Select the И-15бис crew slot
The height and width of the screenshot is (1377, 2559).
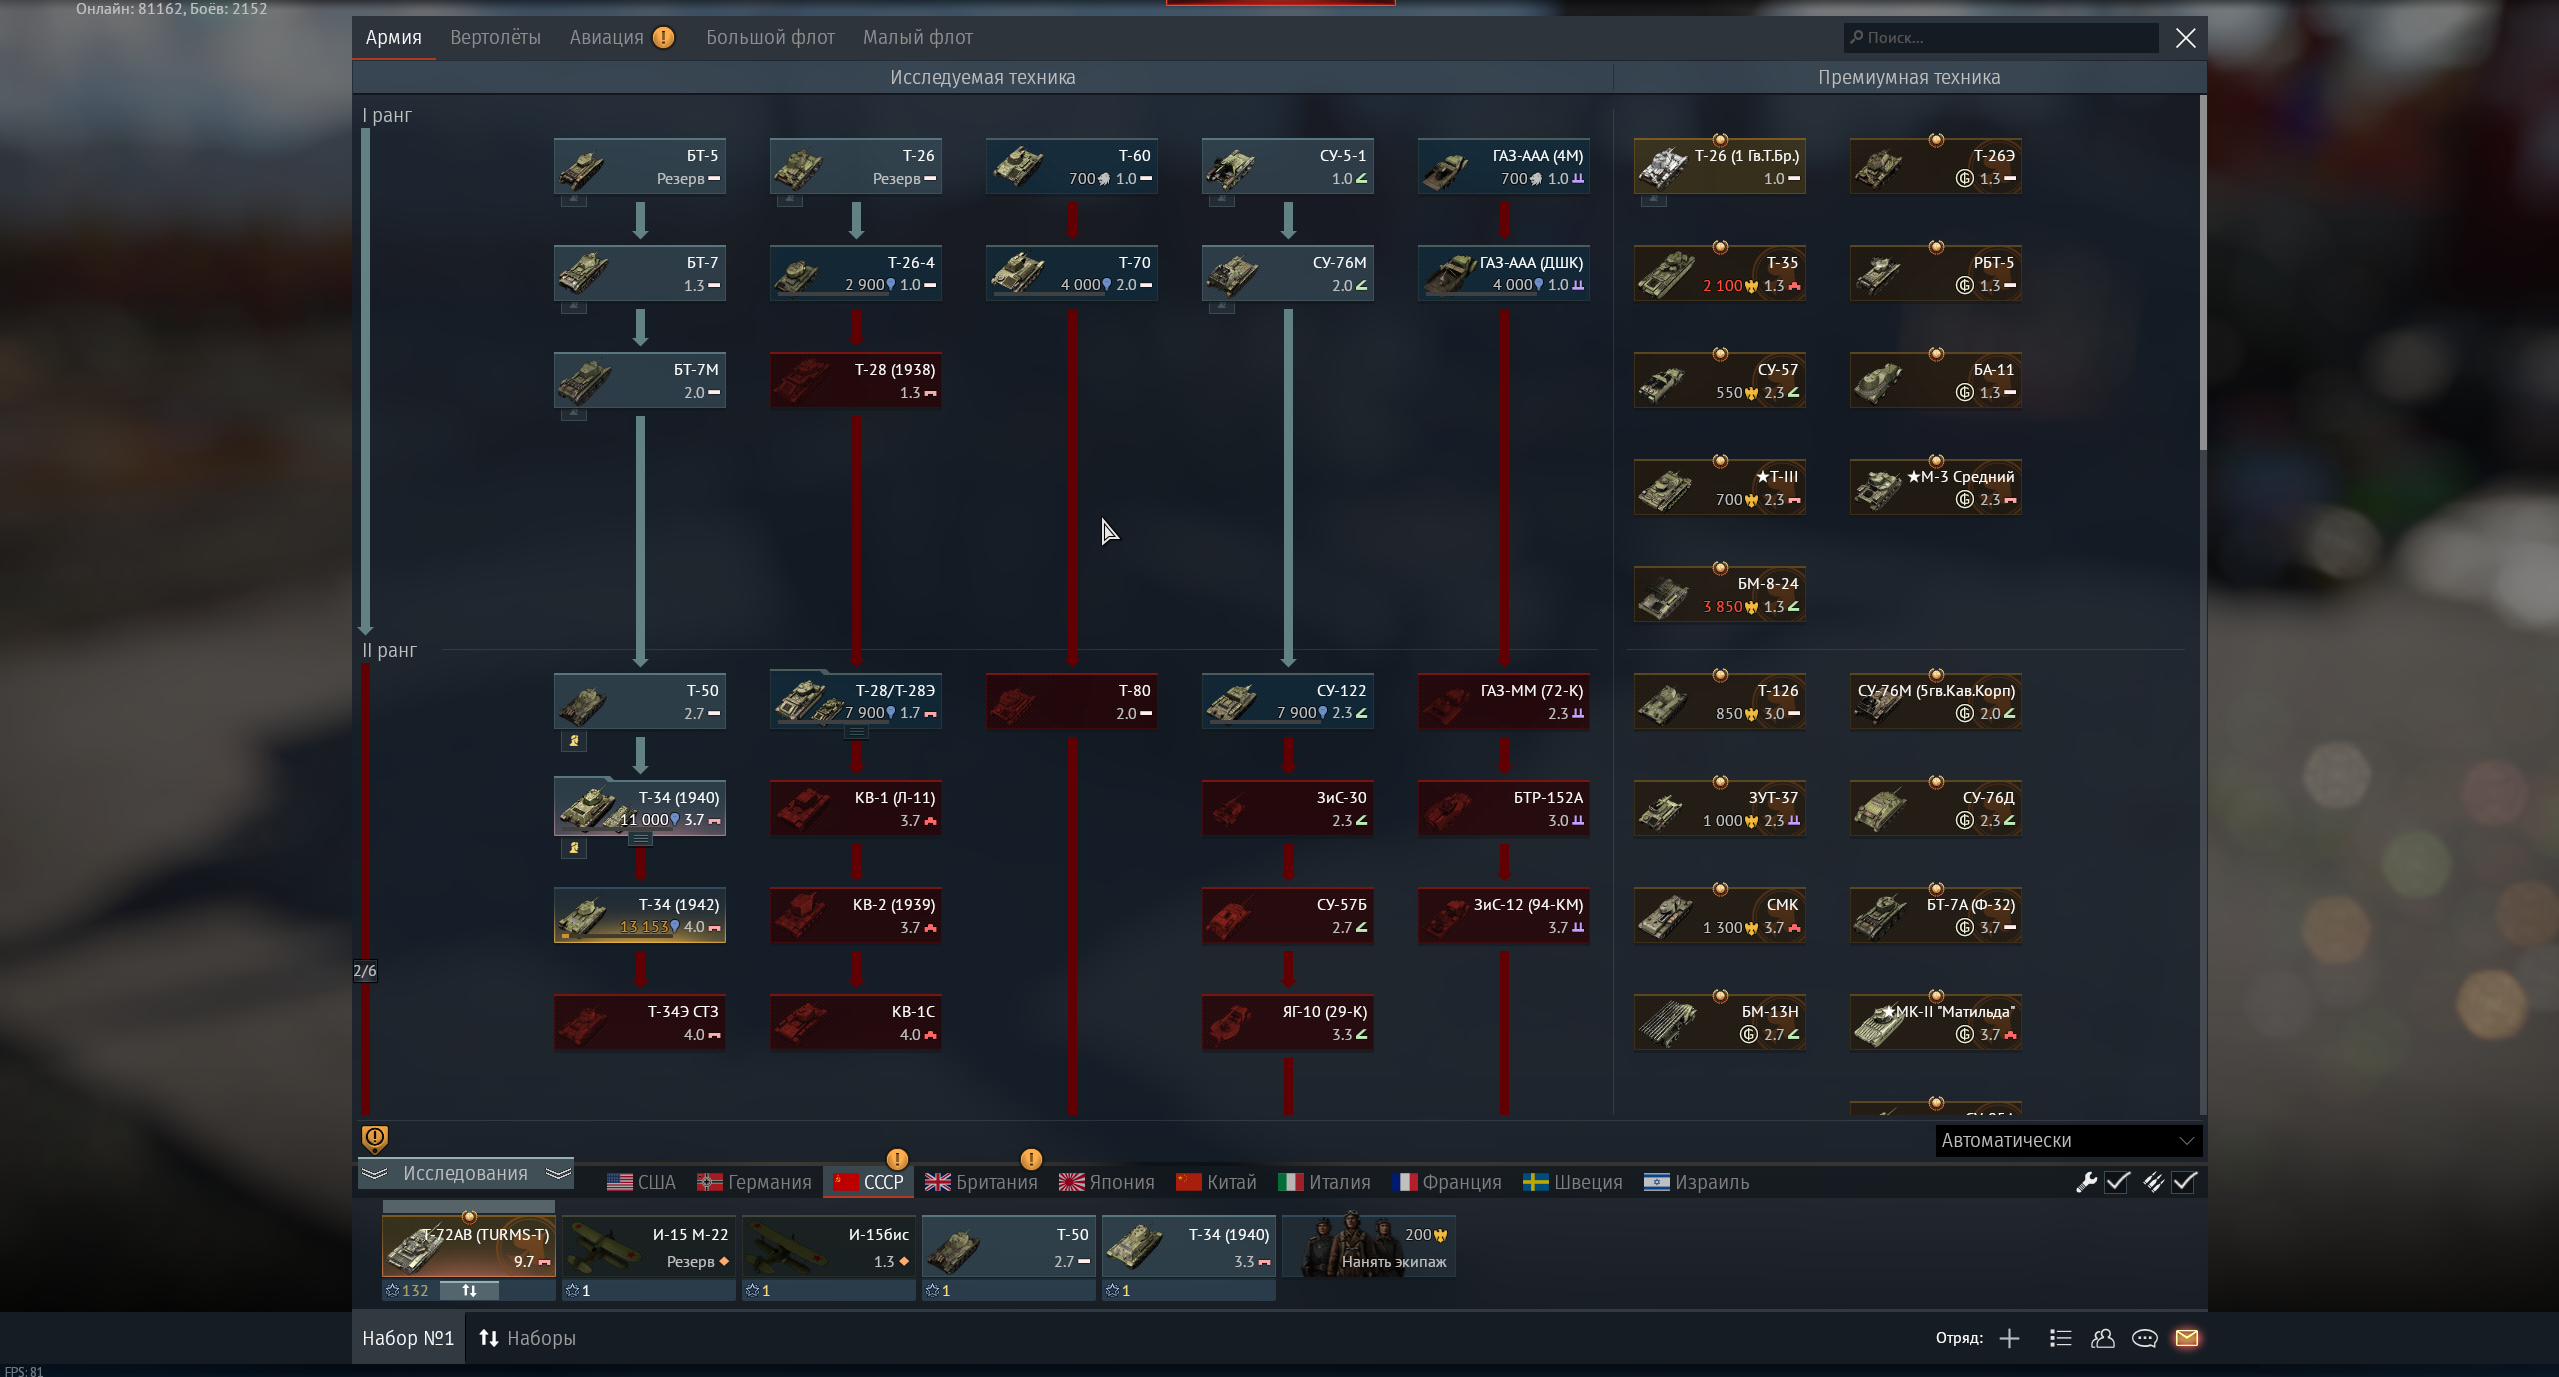coord(829,1247)
